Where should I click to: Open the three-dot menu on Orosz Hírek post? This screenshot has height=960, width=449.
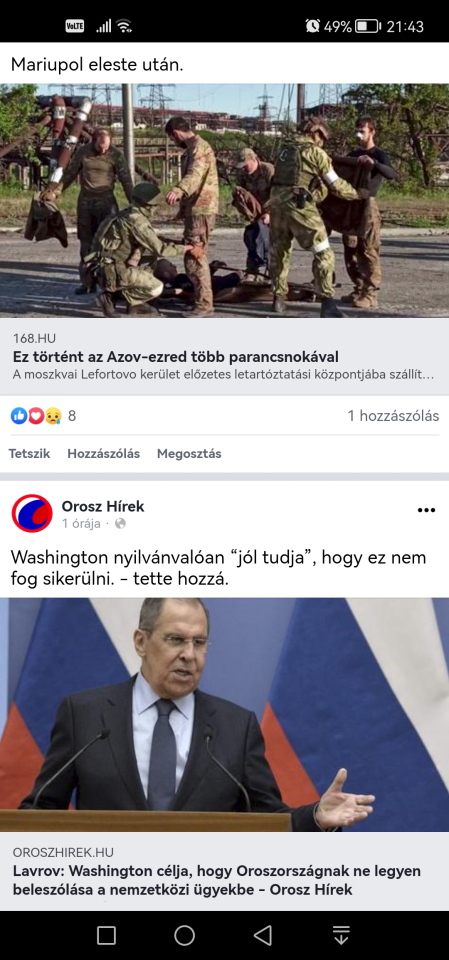tap(426, 510)
